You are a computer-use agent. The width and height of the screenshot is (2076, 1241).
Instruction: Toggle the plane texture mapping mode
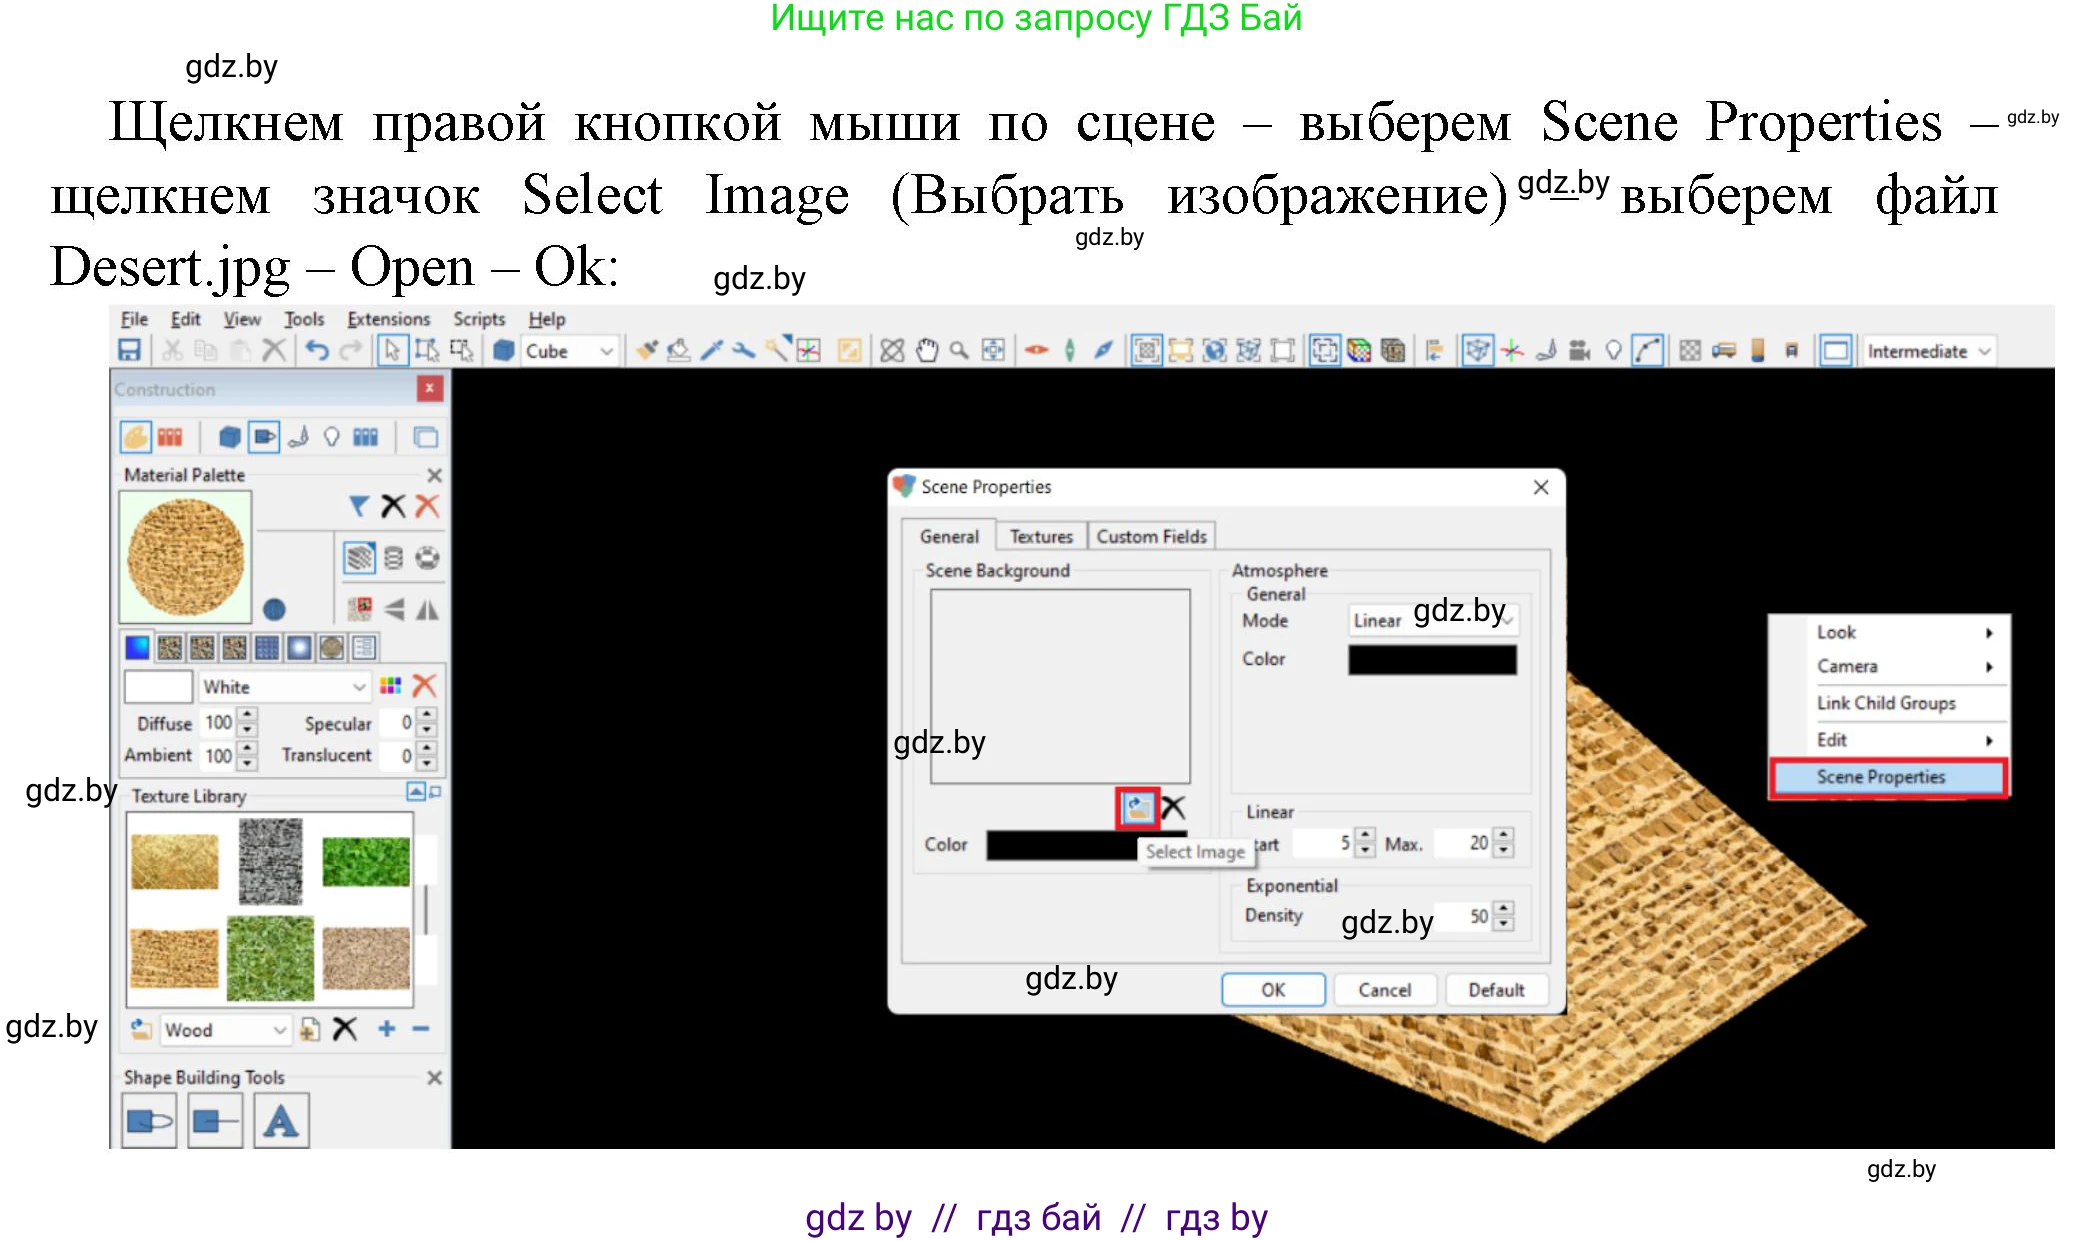pos(359,558)
